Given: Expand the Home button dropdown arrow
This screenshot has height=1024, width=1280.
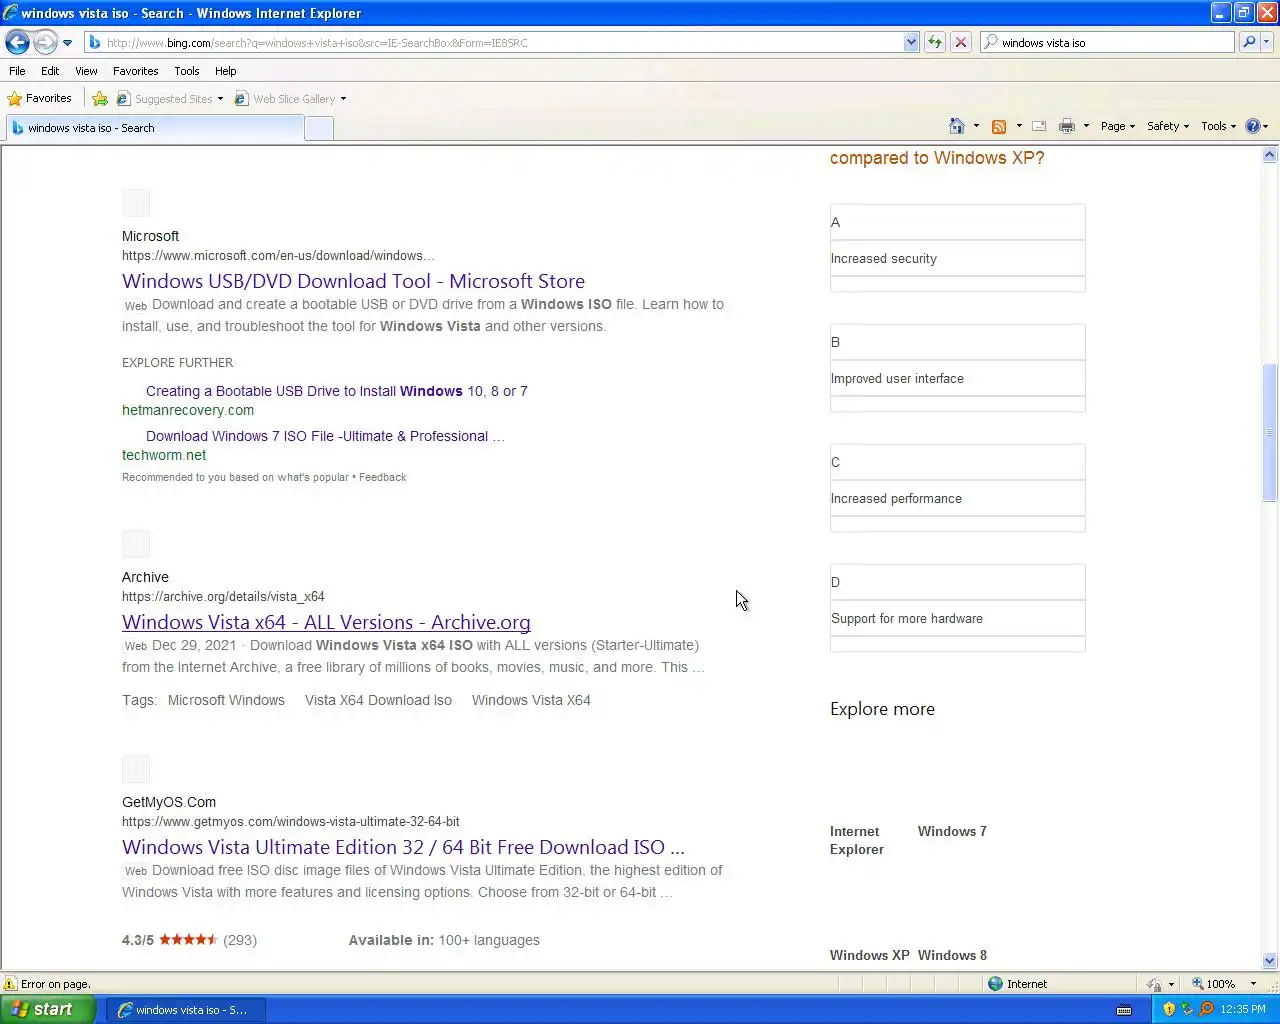Looking at the screenshot, I should (x=976, y=126).
